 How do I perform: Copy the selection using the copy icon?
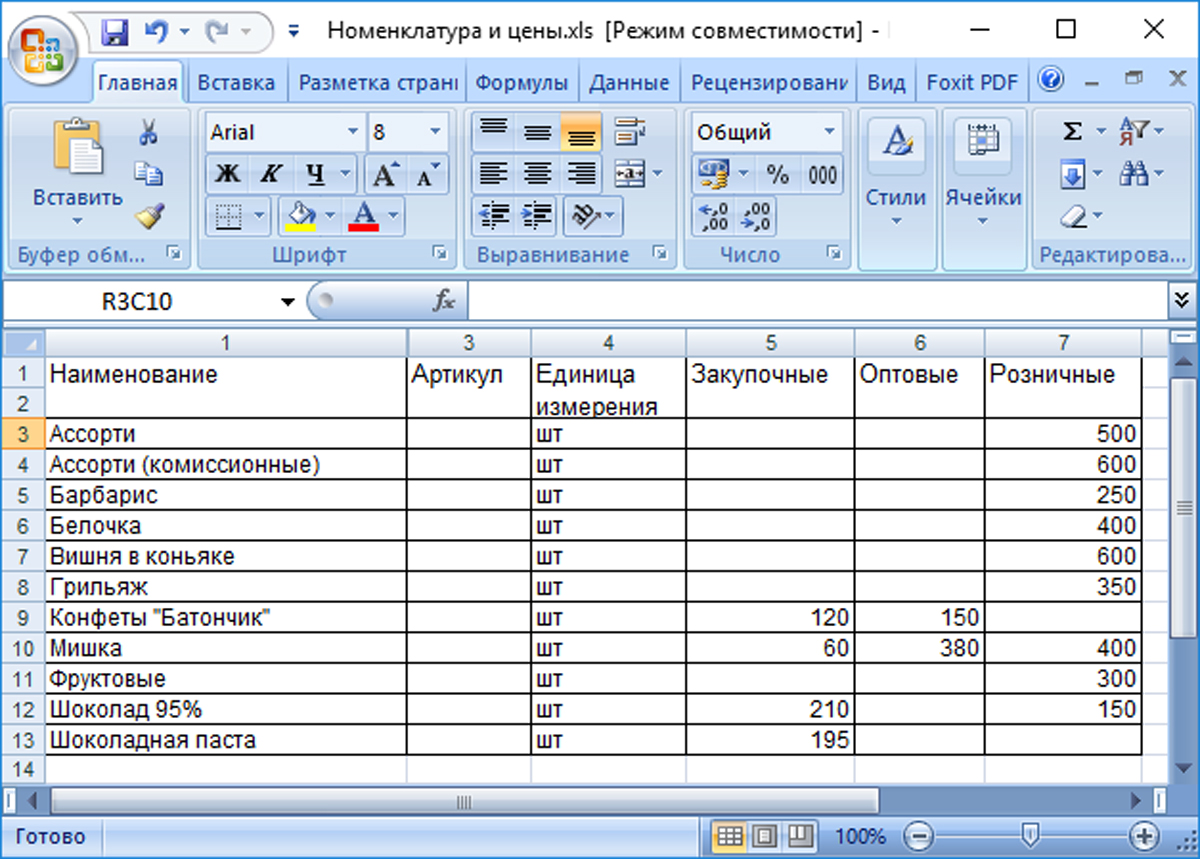click(x=148, y=173)
